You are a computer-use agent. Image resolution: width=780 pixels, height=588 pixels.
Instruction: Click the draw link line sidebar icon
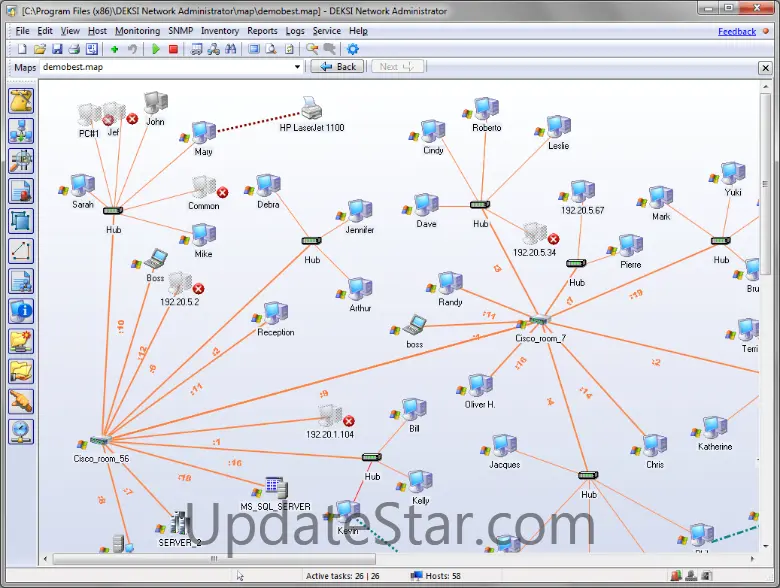[x=21, y=251]
